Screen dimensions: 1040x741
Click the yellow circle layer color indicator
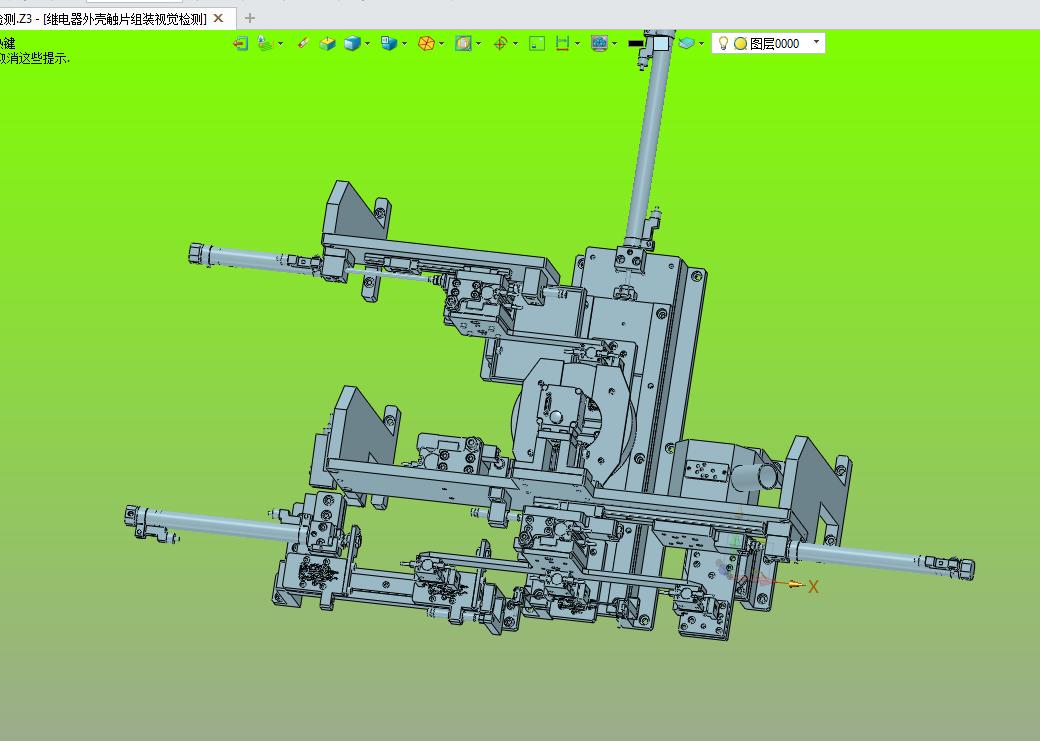(x=741, y=44)
